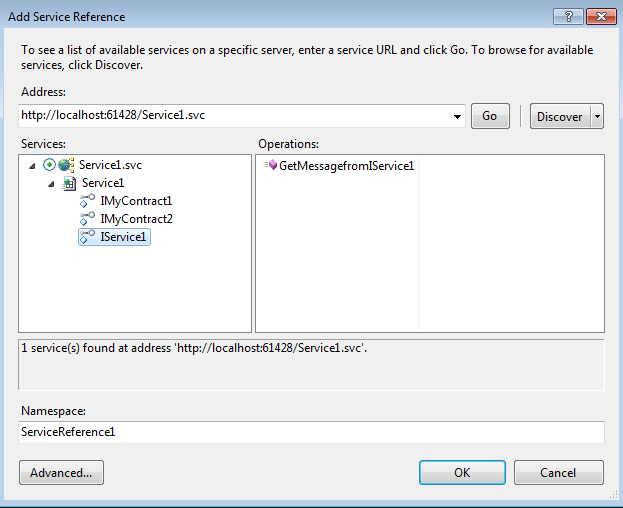Click the IMyContract2 contract icon

click(88, 219)
